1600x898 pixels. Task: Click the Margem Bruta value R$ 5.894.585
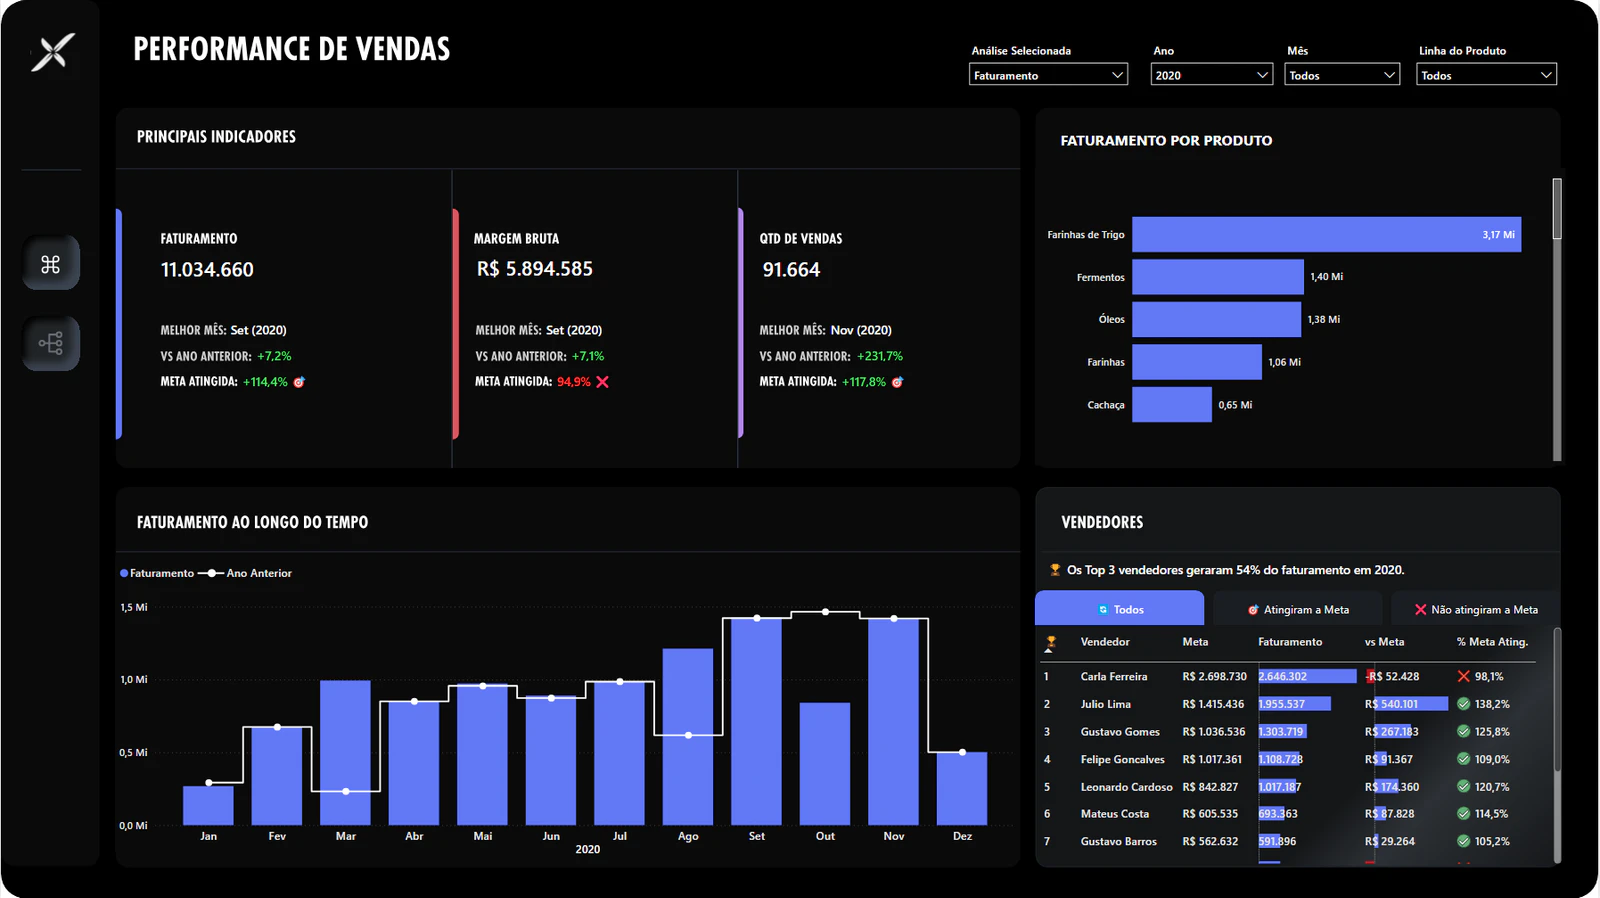click(535, 269)
